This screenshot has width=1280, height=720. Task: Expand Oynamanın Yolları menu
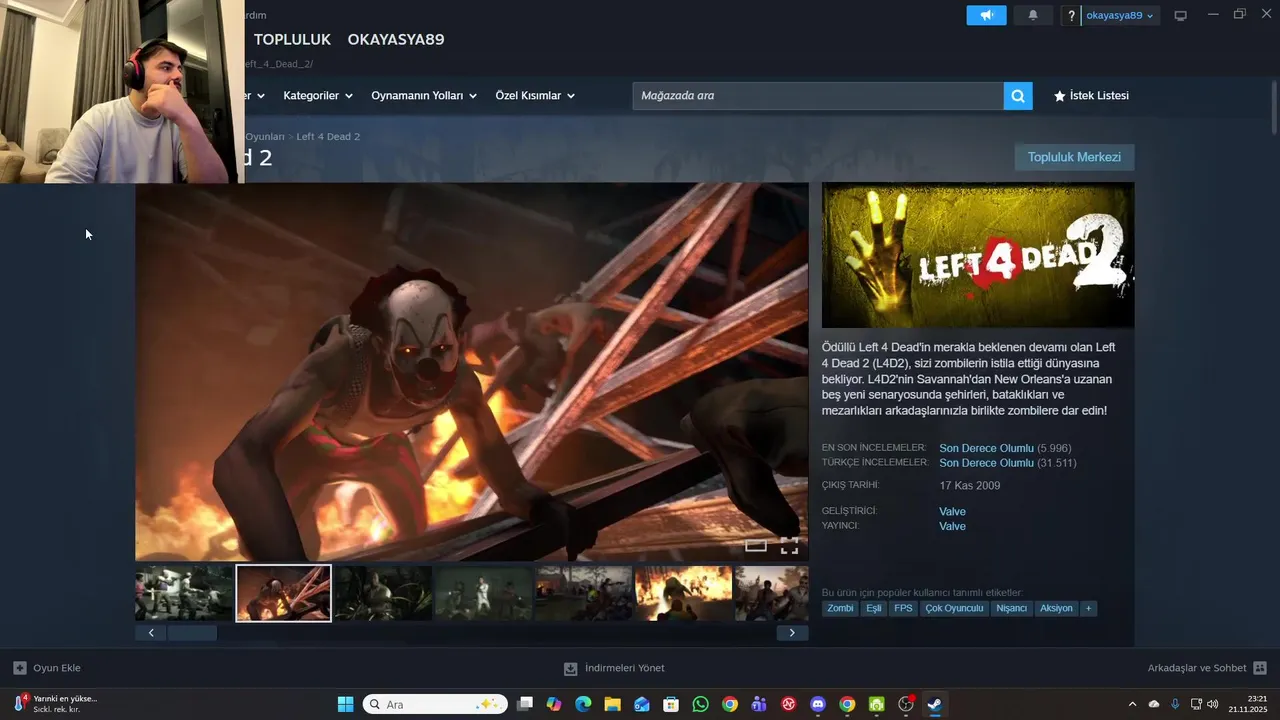coord(424,96)
